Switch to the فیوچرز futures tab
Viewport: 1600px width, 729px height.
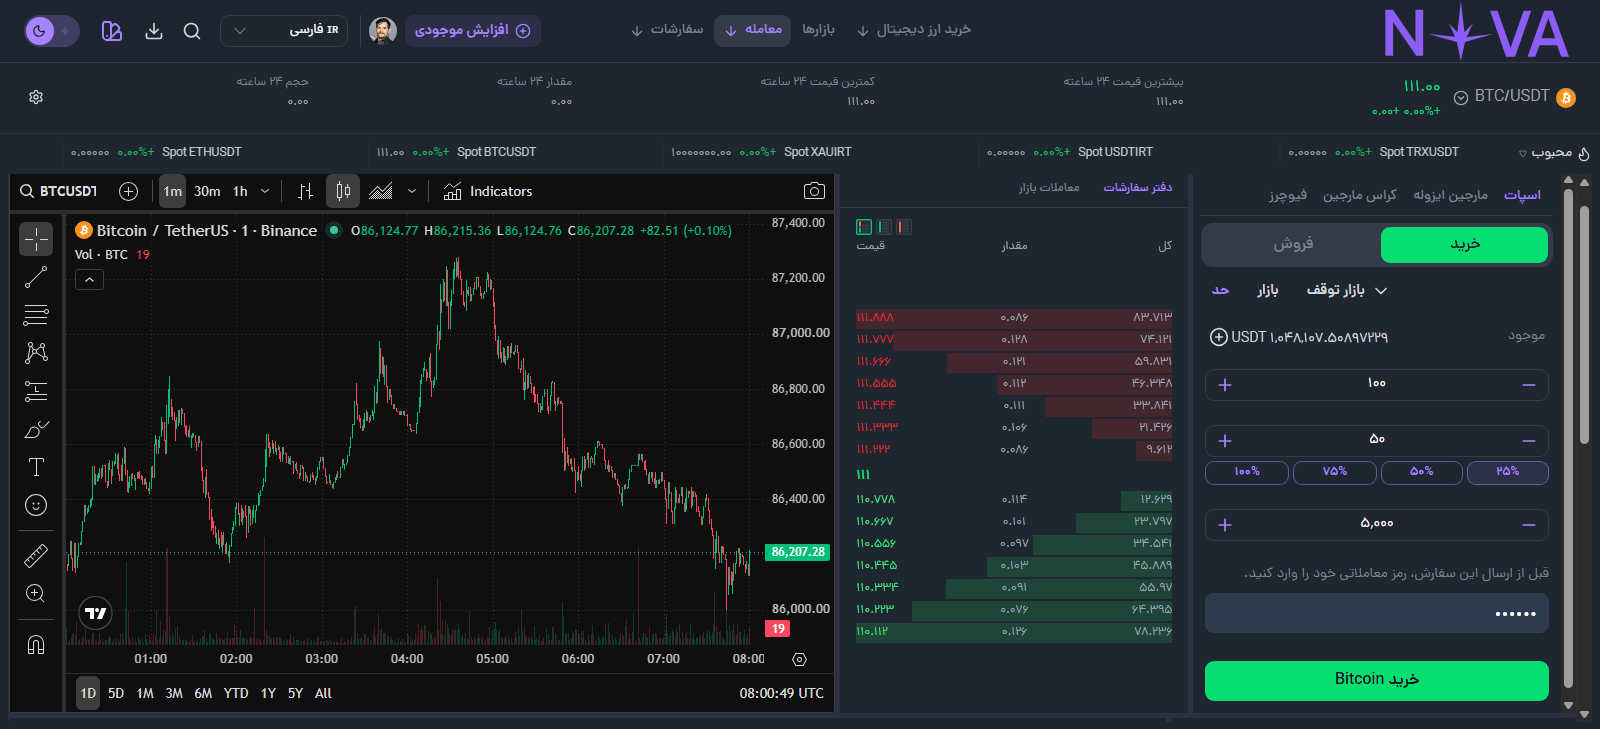[1288, 196]
